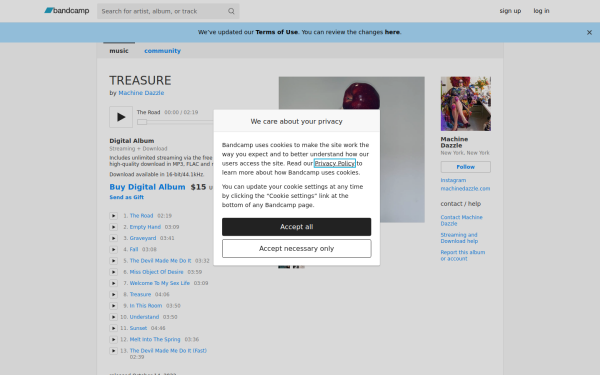Switch to the community tab
The width and height of the screenshot is (600, 375).
click(162, 51)
